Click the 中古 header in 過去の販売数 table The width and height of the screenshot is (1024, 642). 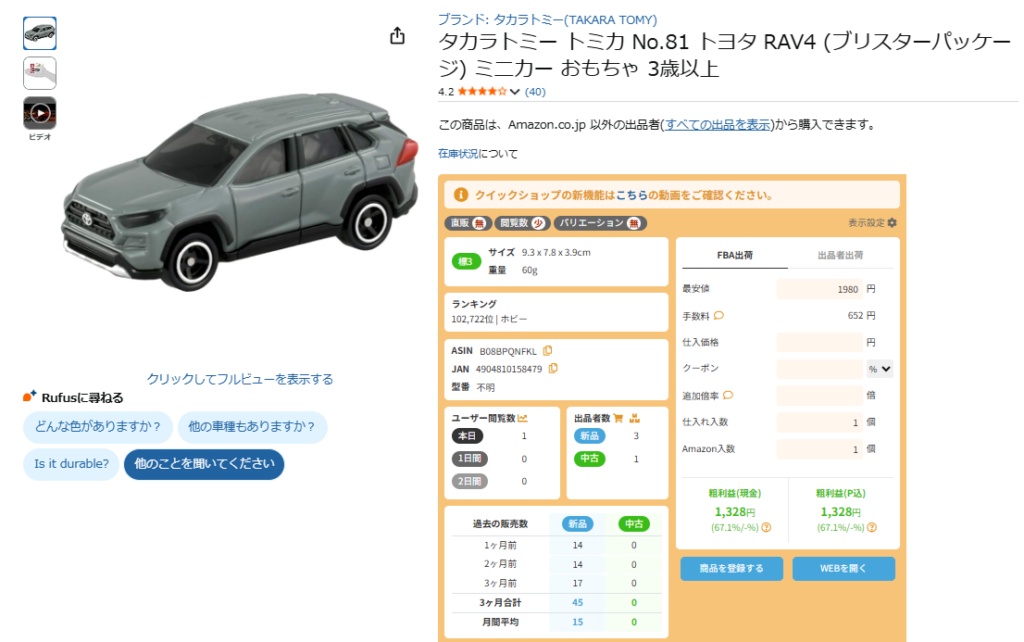tap(633, 524)
